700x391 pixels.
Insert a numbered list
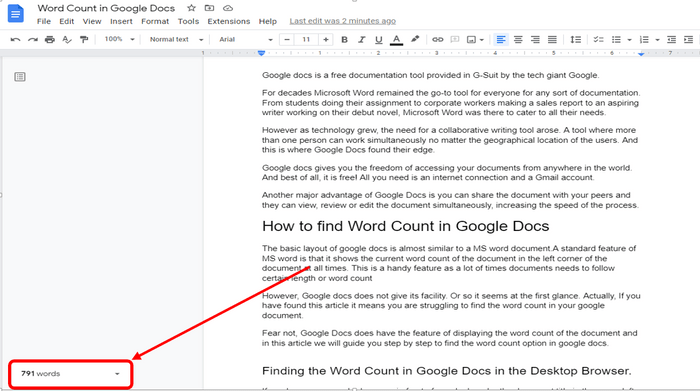(644, 40)
